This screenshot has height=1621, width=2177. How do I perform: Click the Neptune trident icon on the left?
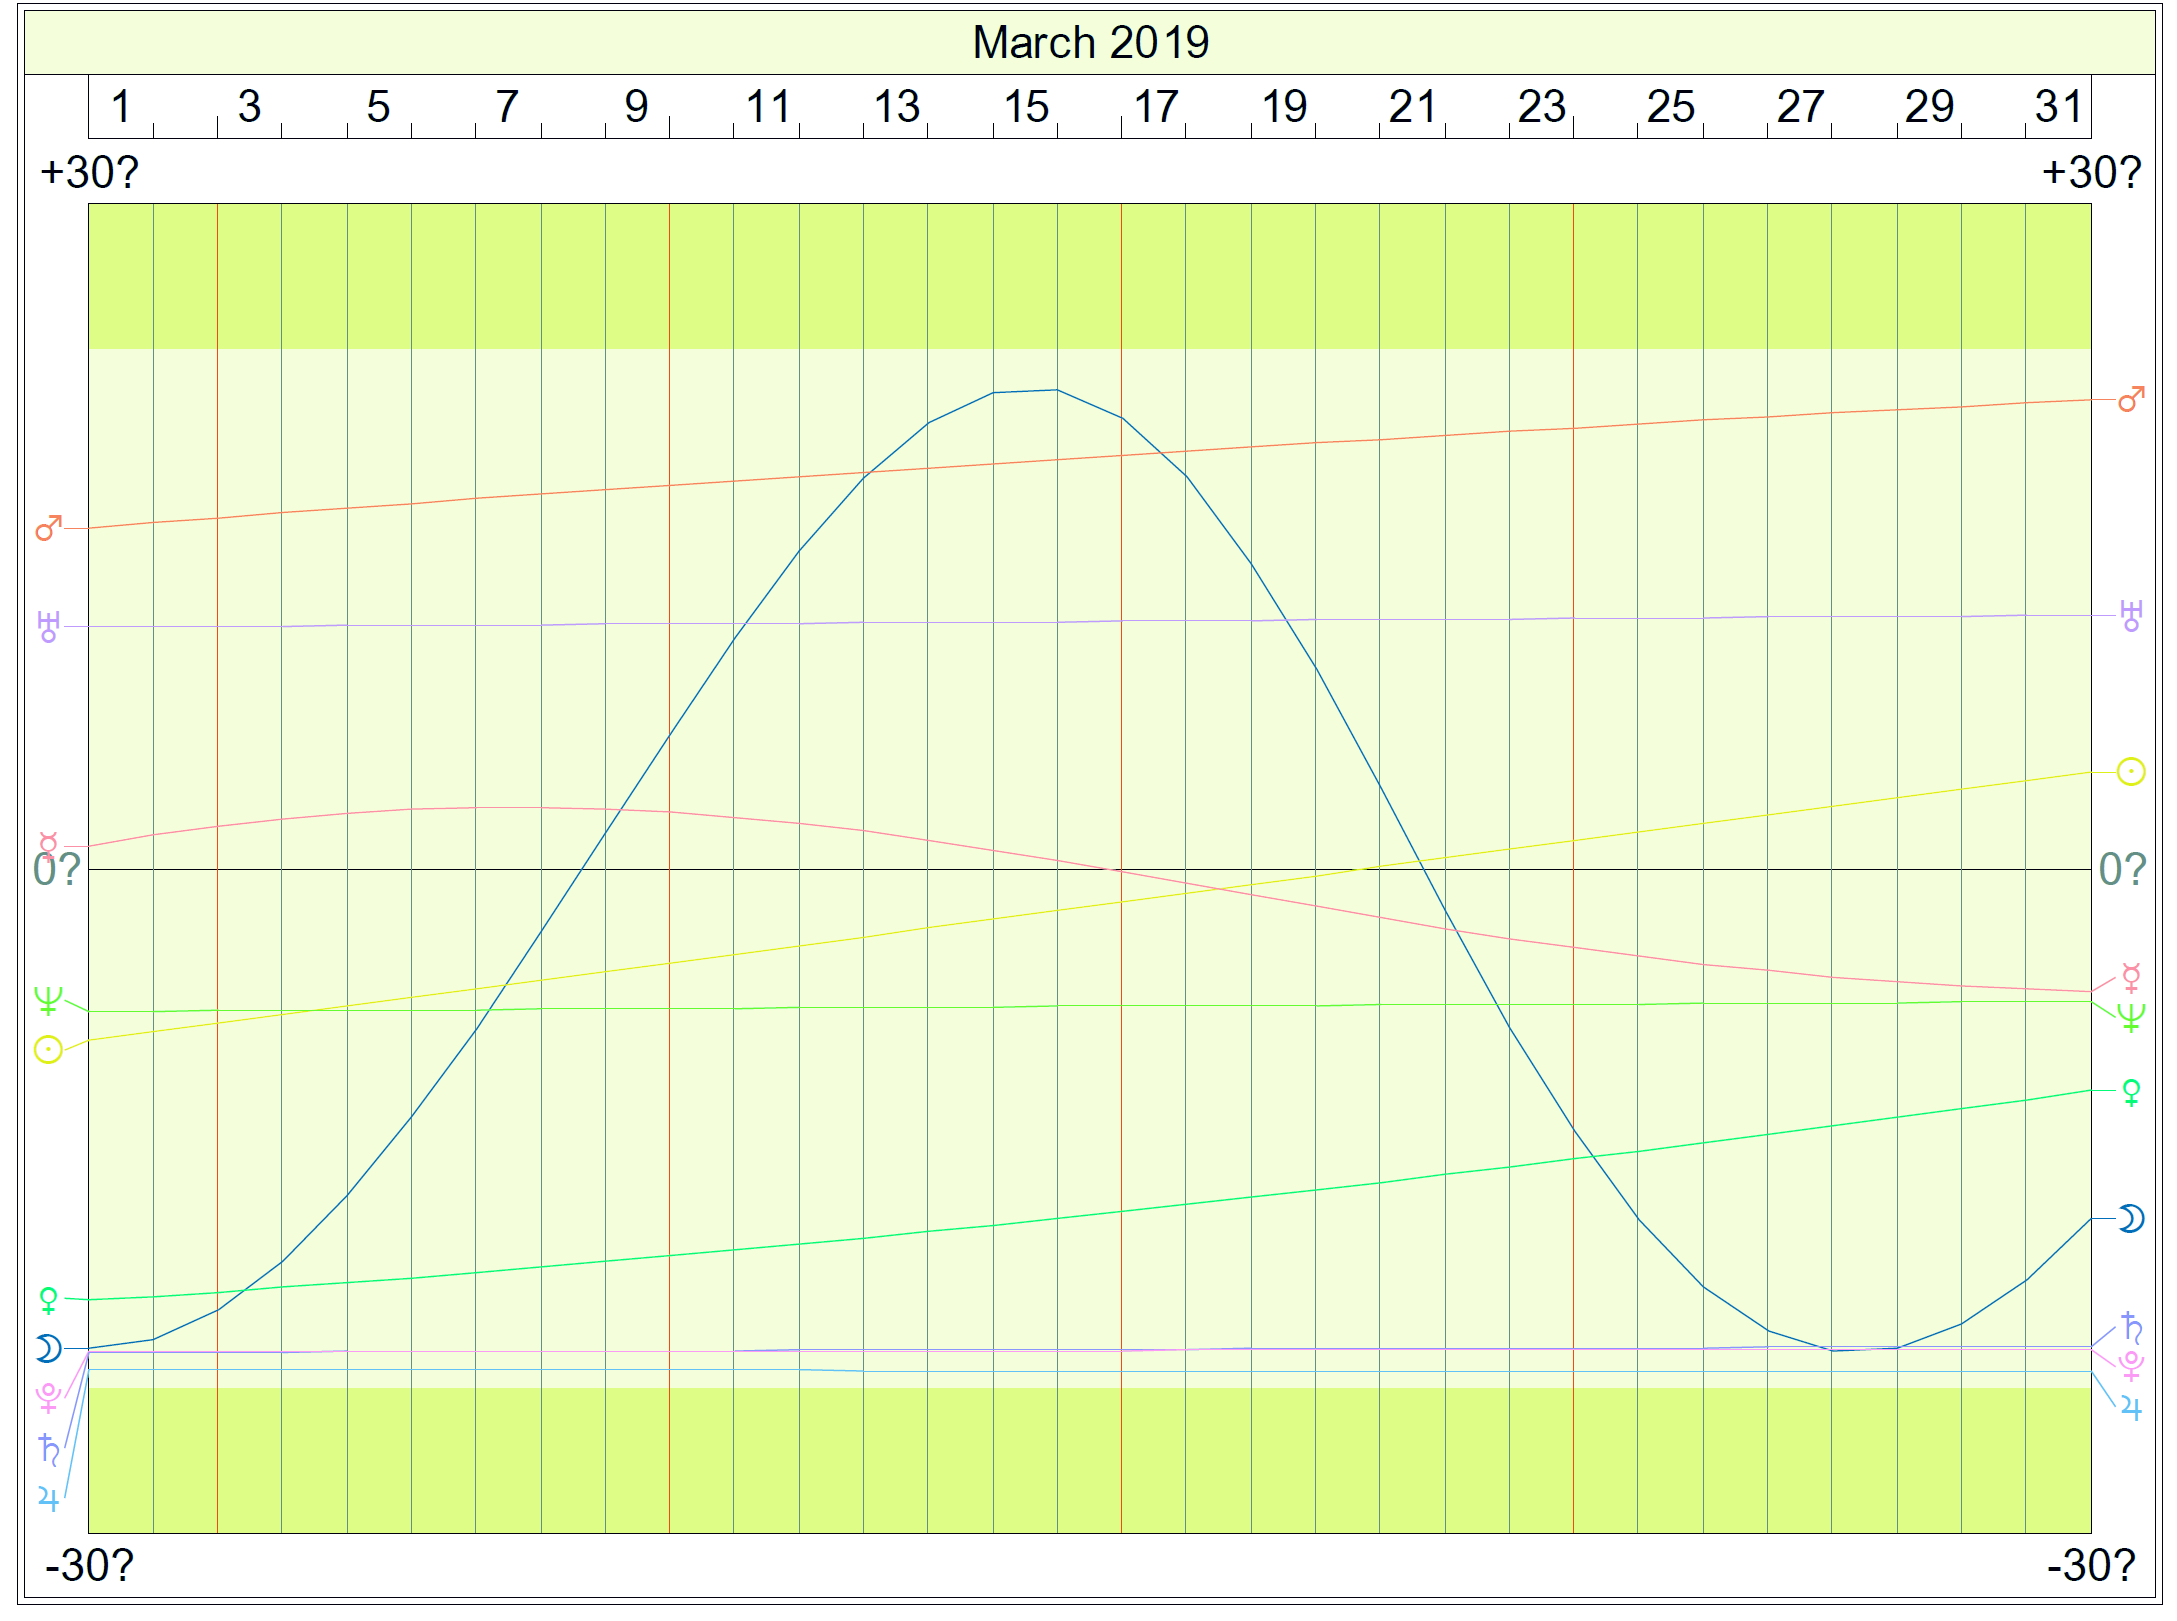pos(48,1000)
